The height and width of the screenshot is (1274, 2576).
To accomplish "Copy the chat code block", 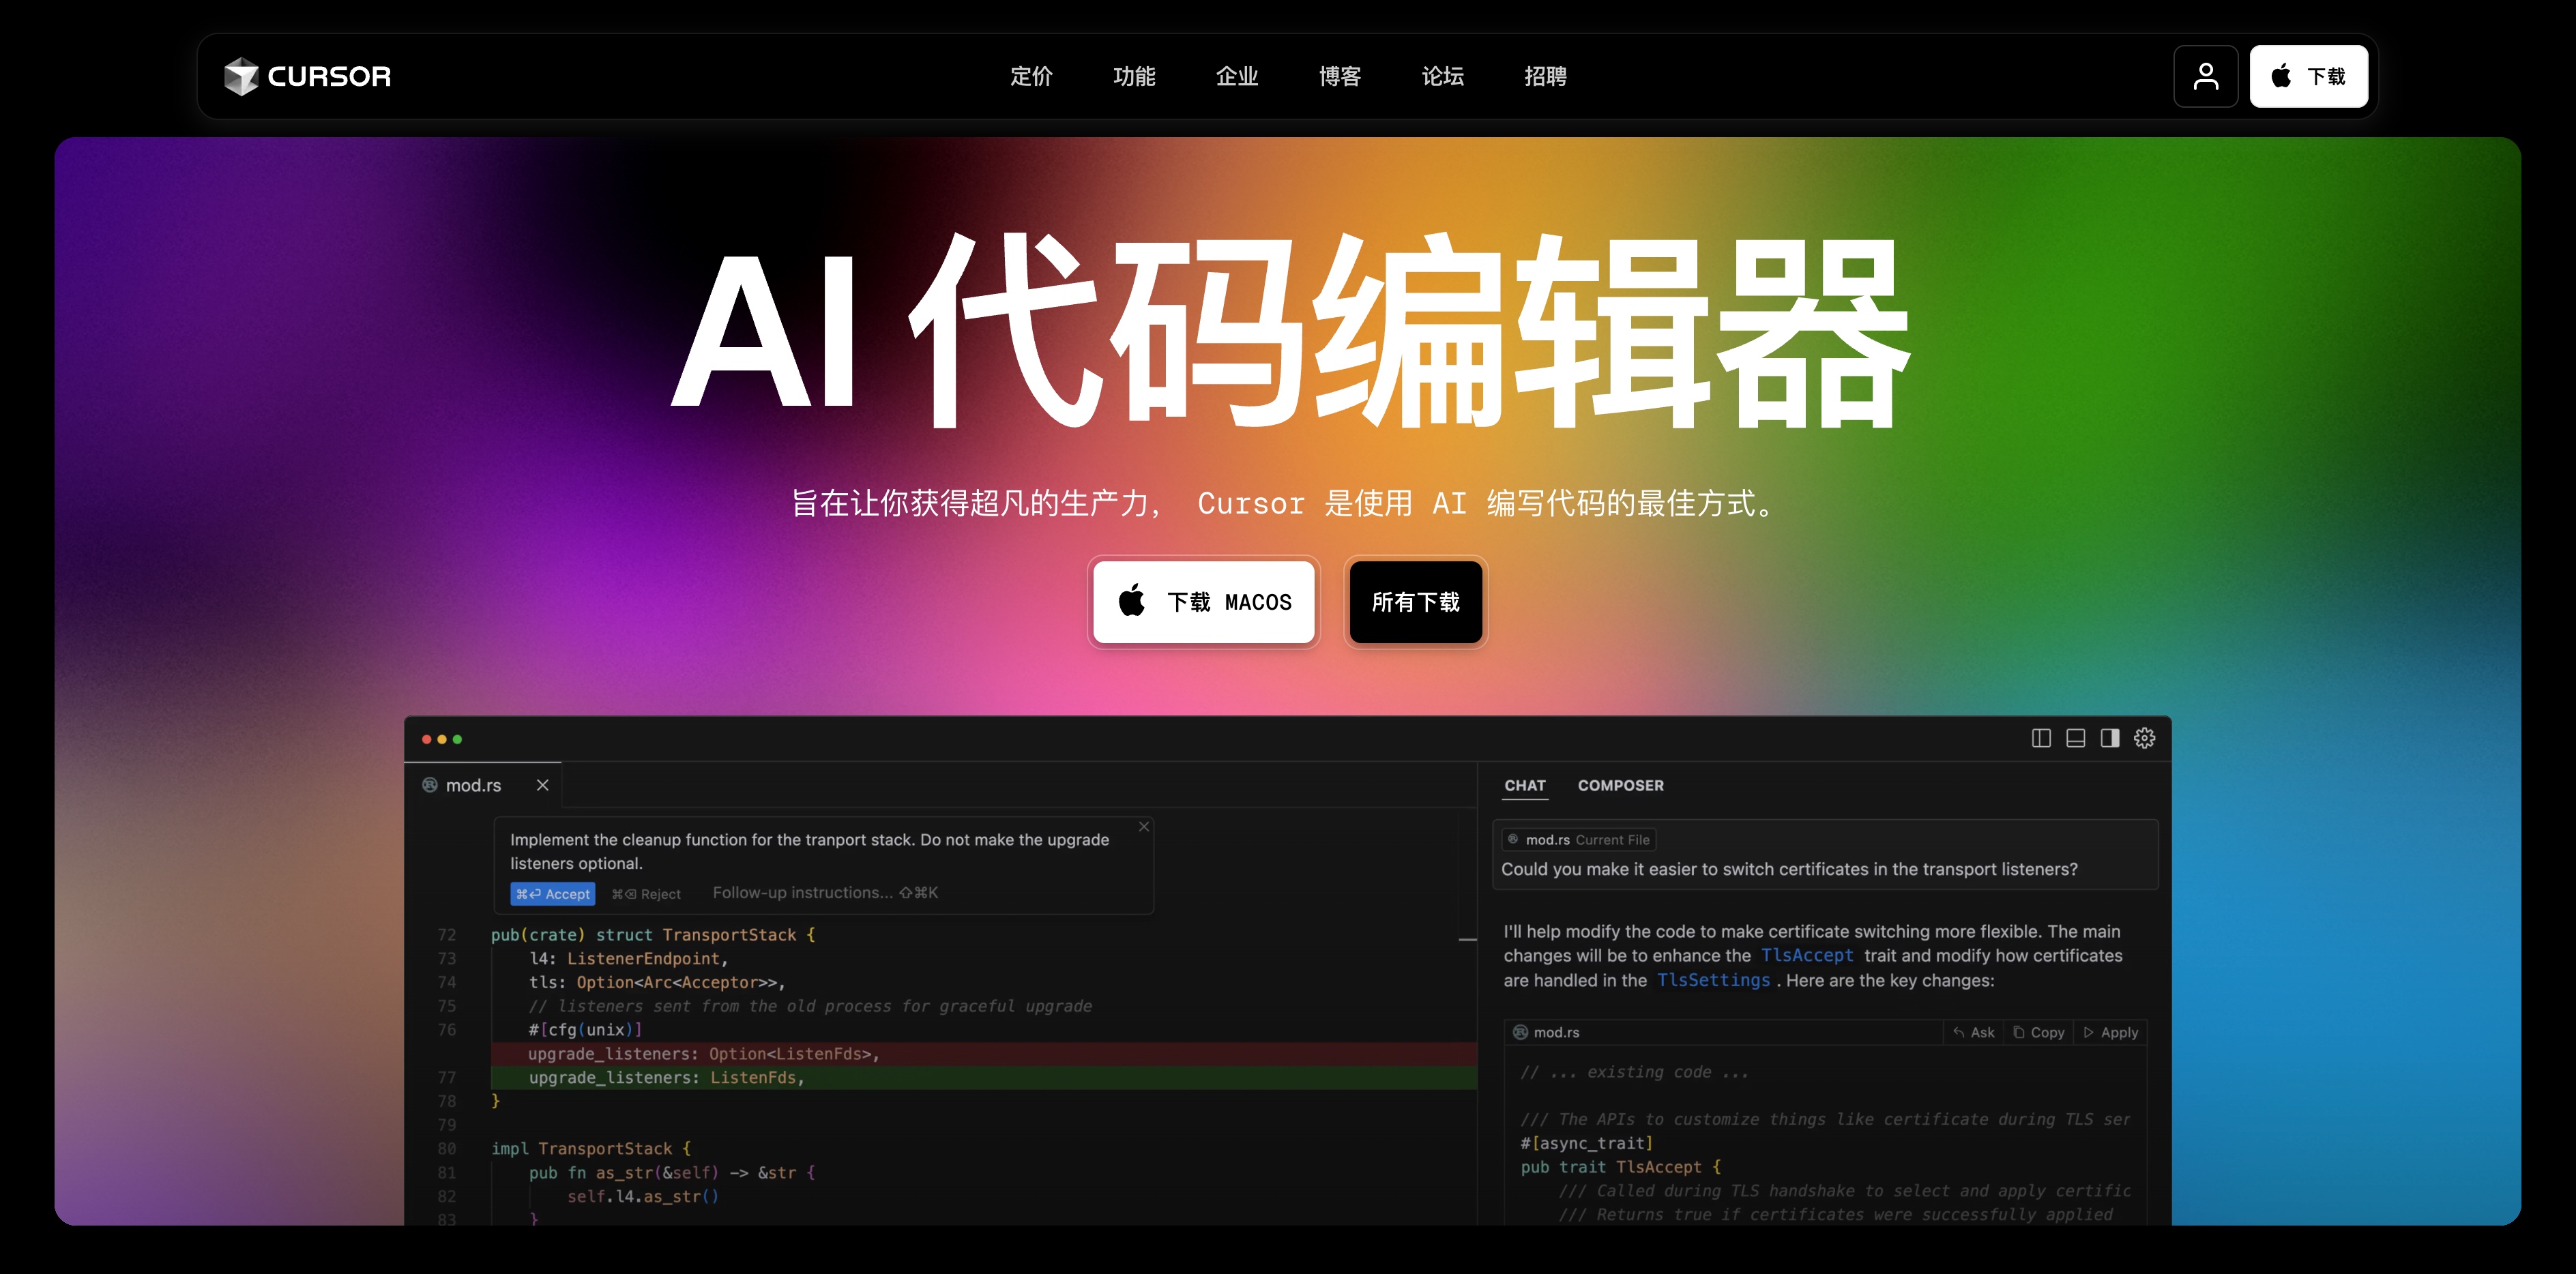I will click(2038, 1033).
